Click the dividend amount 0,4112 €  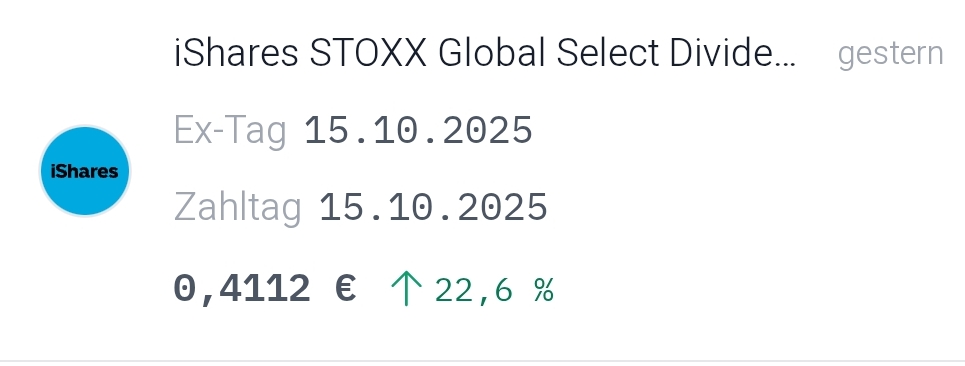[x=265, y=288]
